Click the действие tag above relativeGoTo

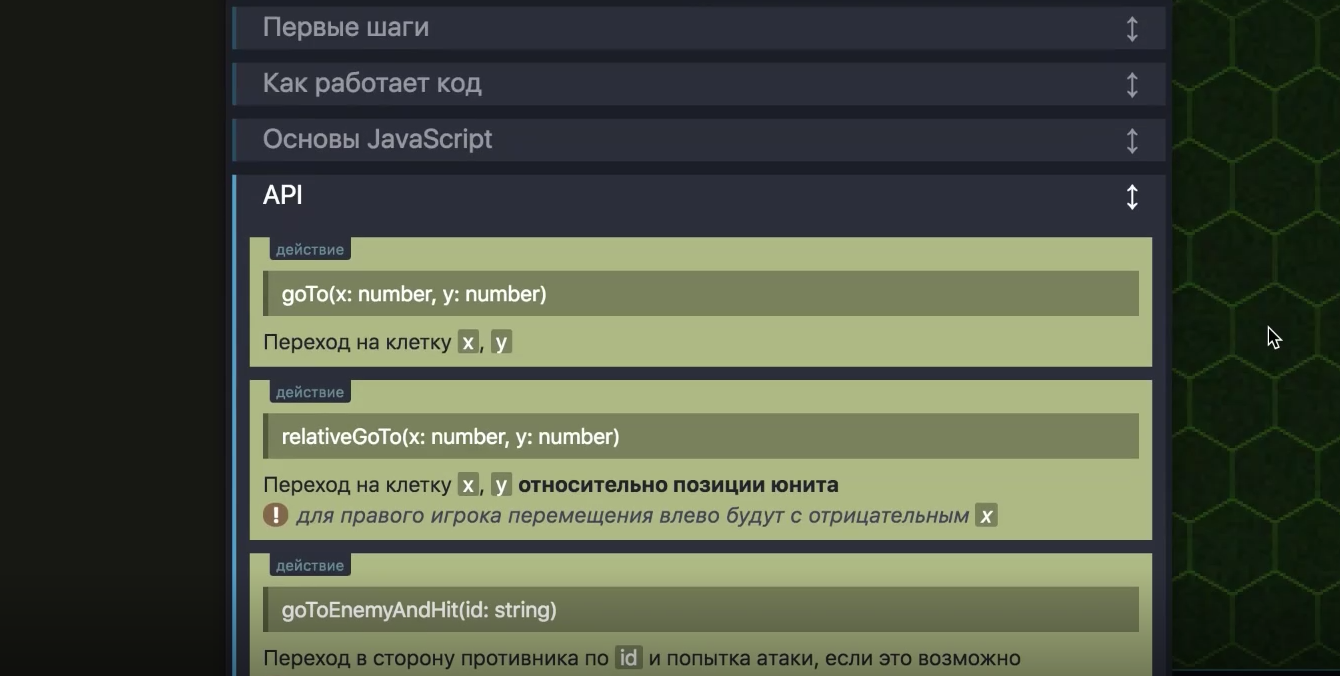tap(310, 392)
